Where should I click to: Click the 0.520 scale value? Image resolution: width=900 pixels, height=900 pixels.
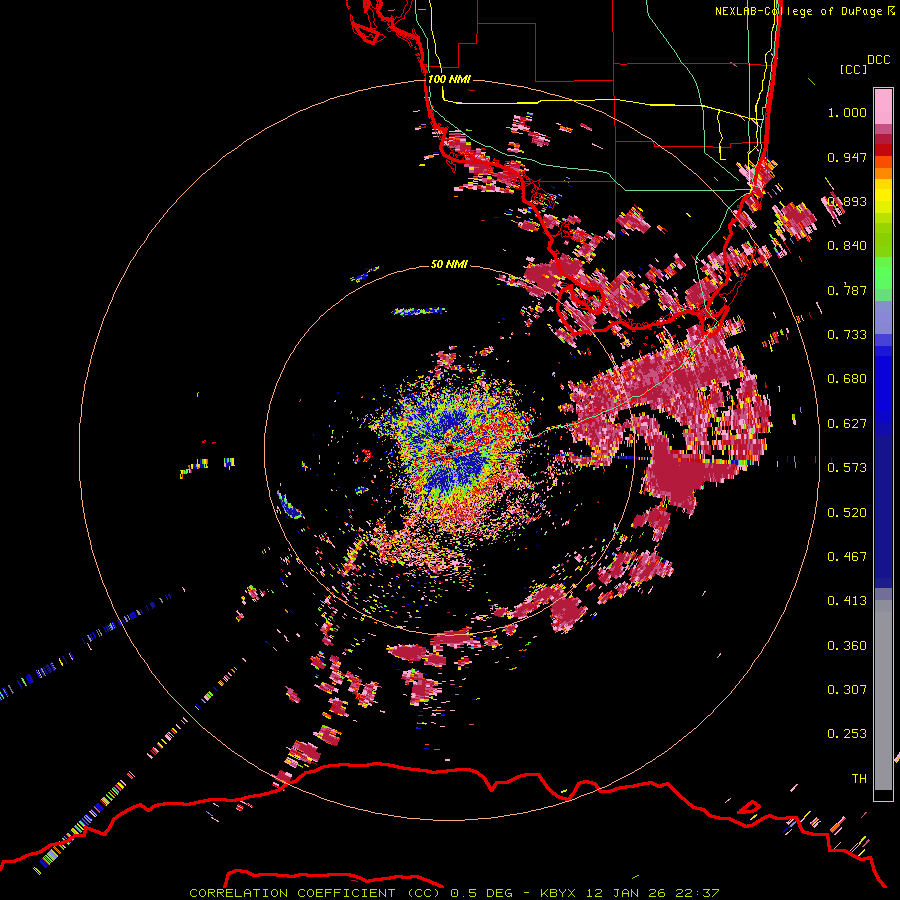[x=847, y=513]
